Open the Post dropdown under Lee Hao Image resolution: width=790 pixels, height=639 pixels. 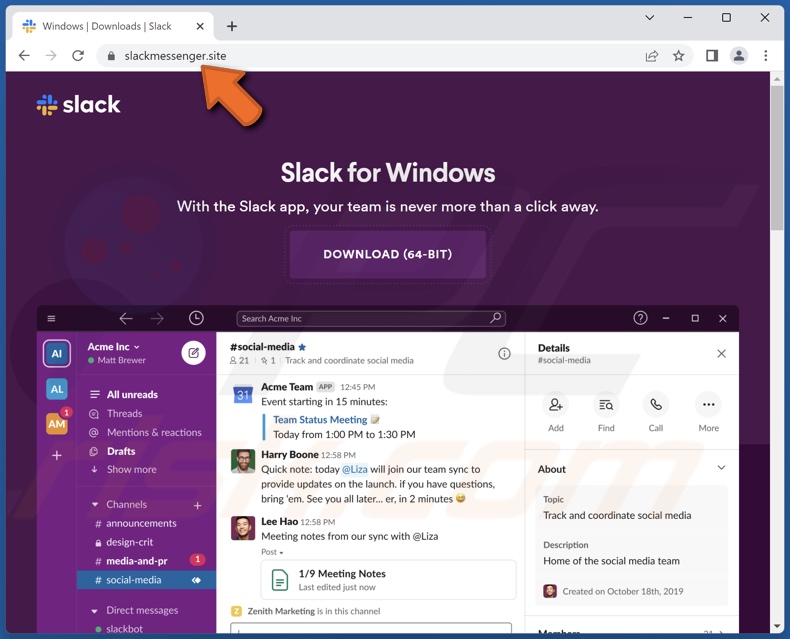(x=272, y=552)
